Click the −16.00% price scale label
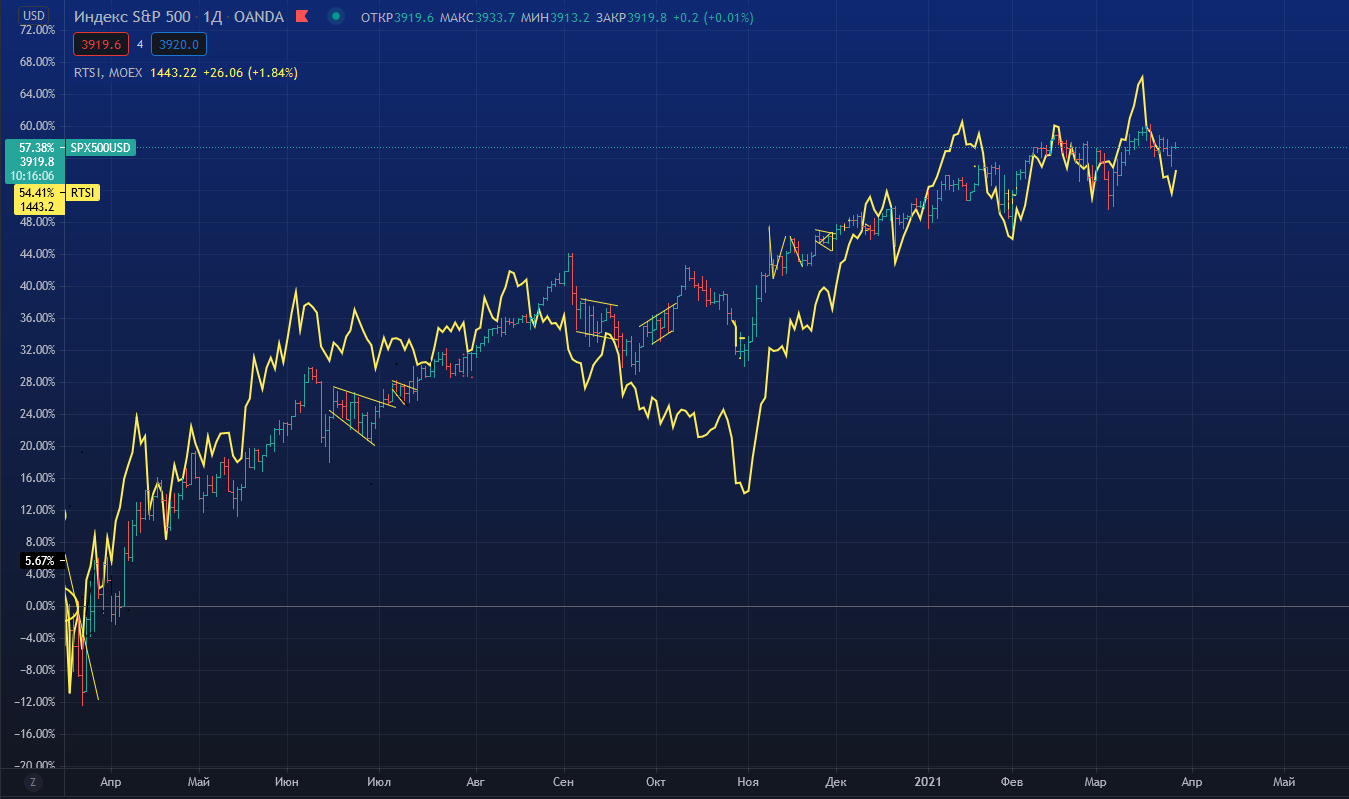Image resolution: width=1349 pixels, height=799 pixels. tap(34, 734)
